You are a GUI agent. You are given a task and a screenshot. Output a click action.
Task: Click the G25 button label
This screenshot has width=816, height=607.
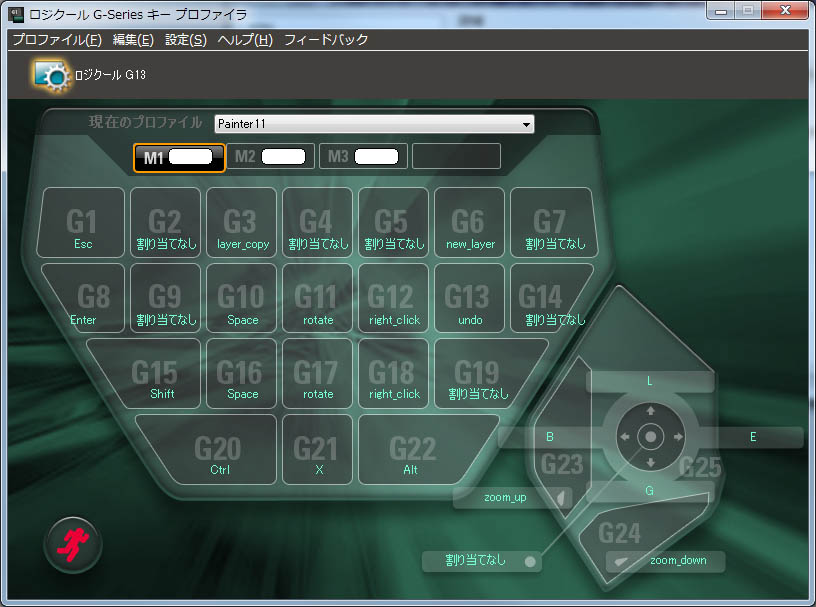(700, 467)
